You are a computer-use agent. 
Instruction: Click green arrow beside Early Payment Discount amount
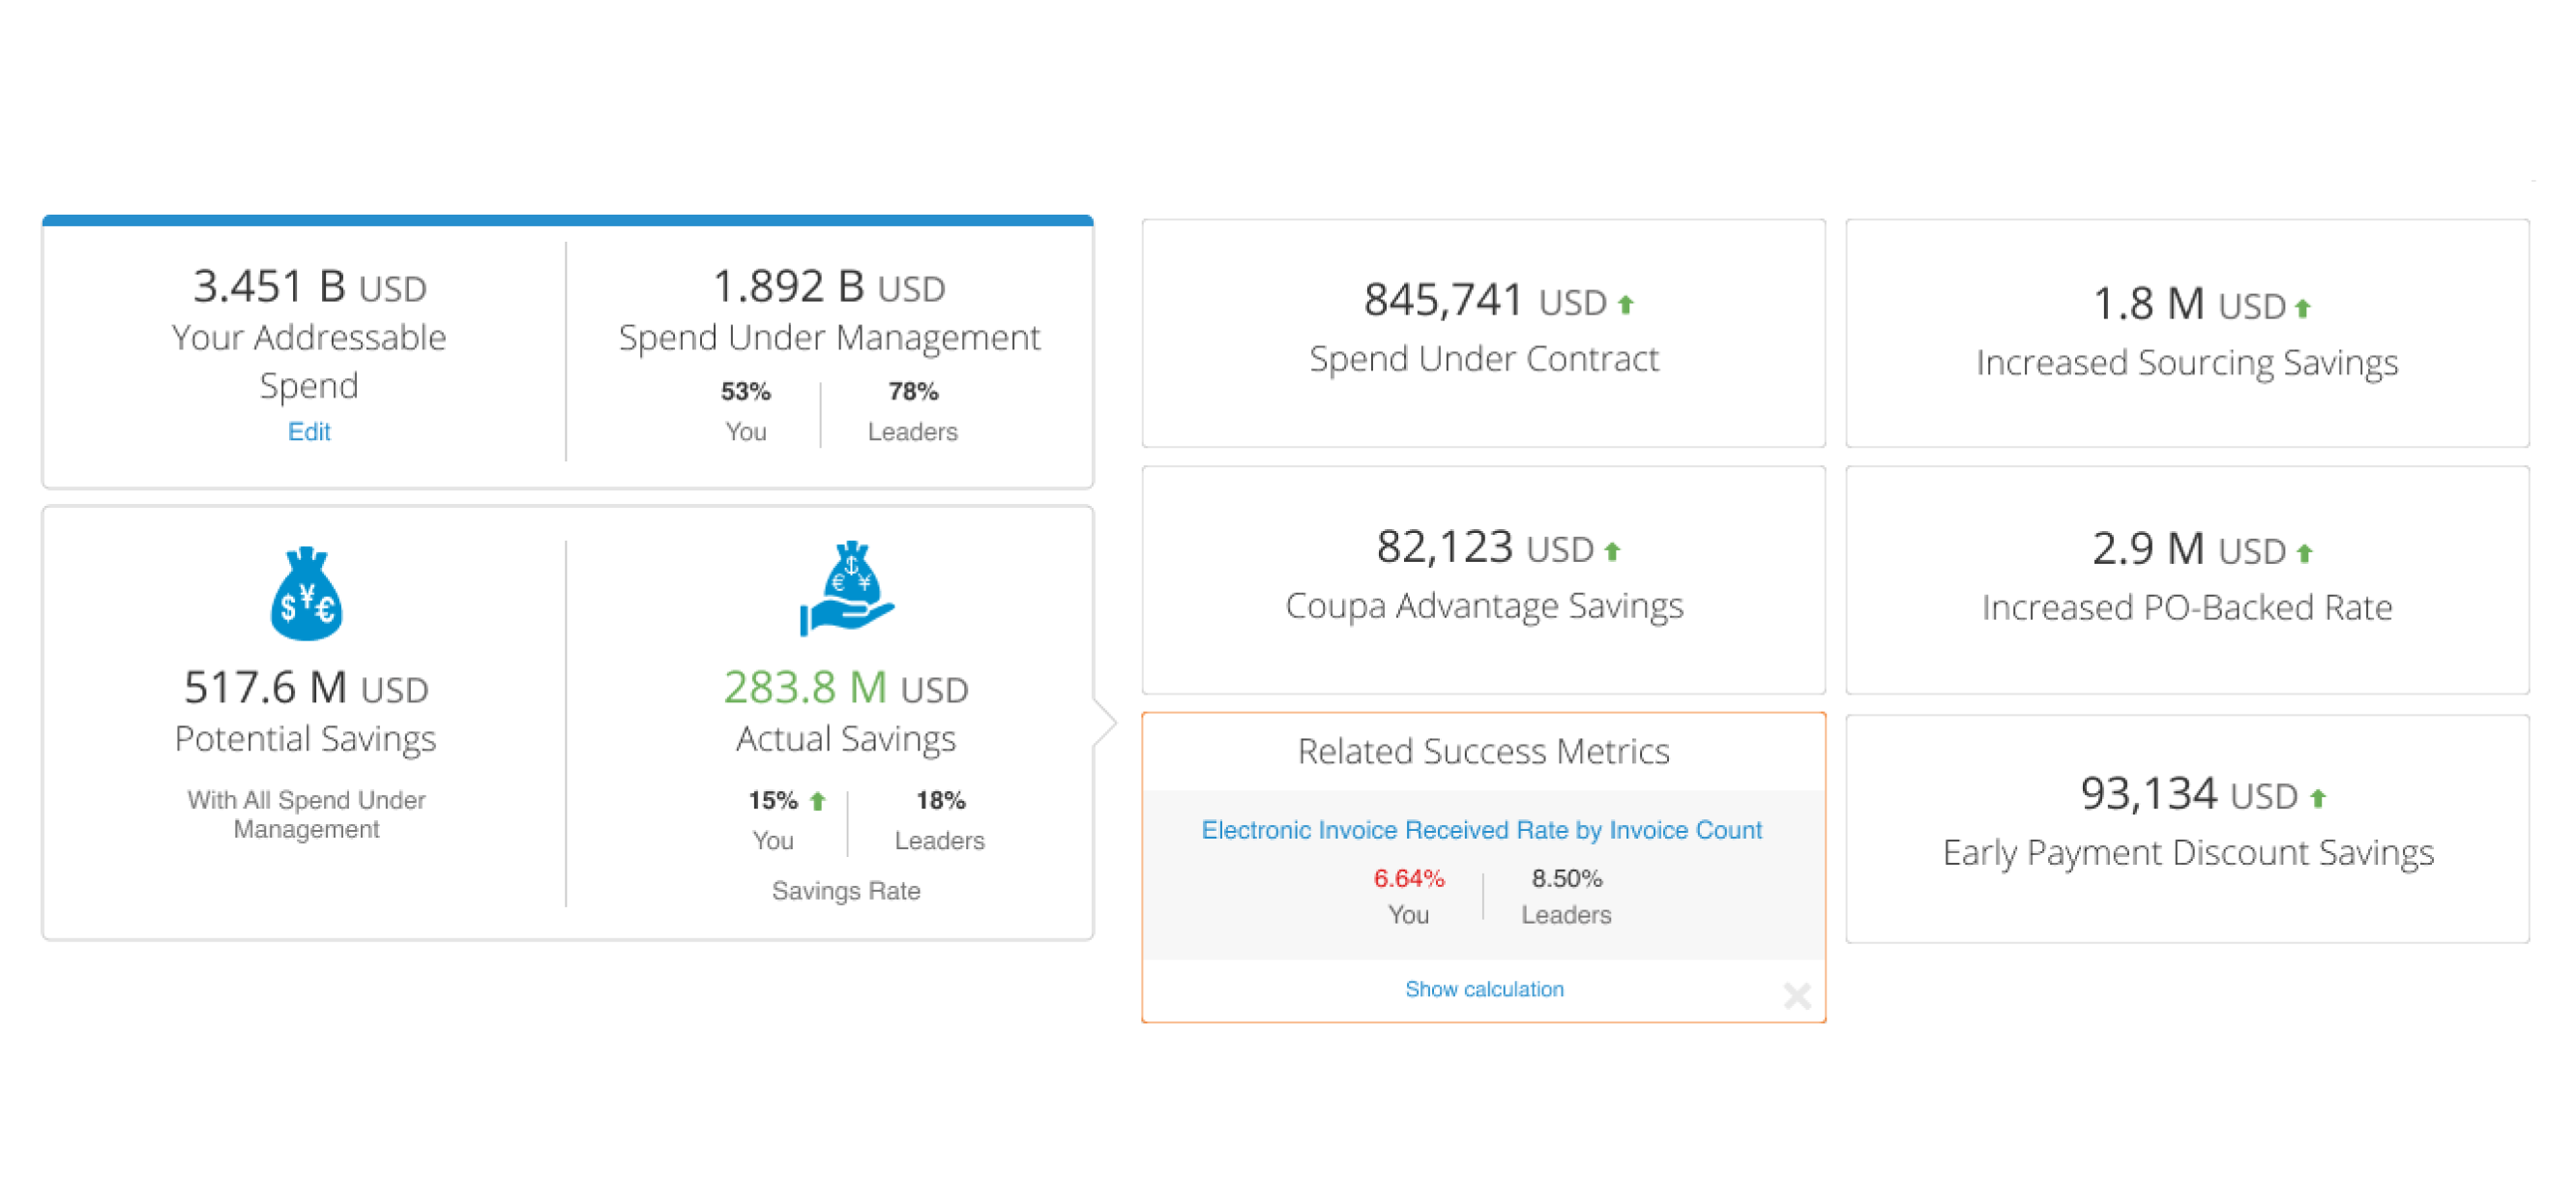click(x=2317, y=797)
